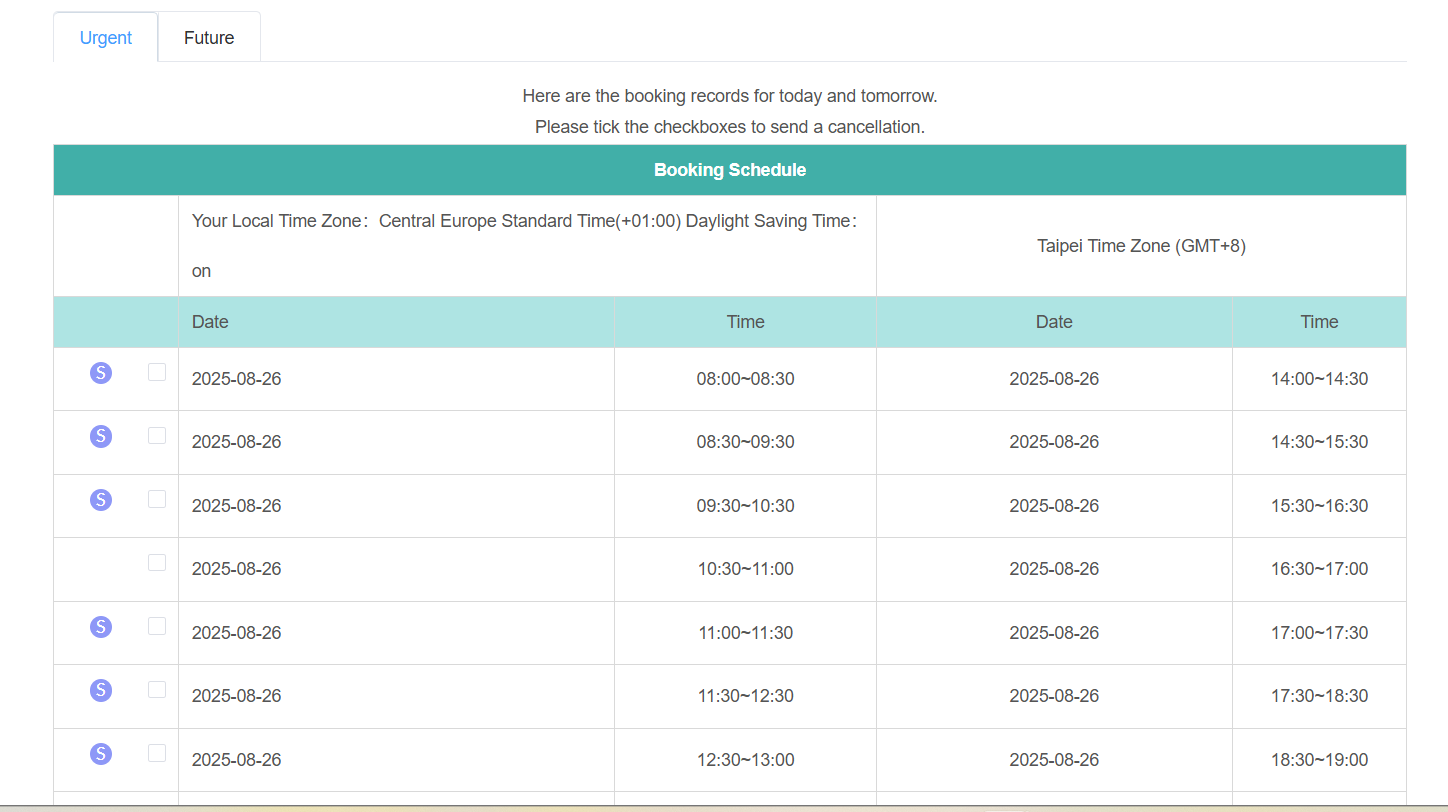Screen dimensions: 1448x812
Task: Click the S icon for 09:30~10:30 booking
Action: [101, 500]
